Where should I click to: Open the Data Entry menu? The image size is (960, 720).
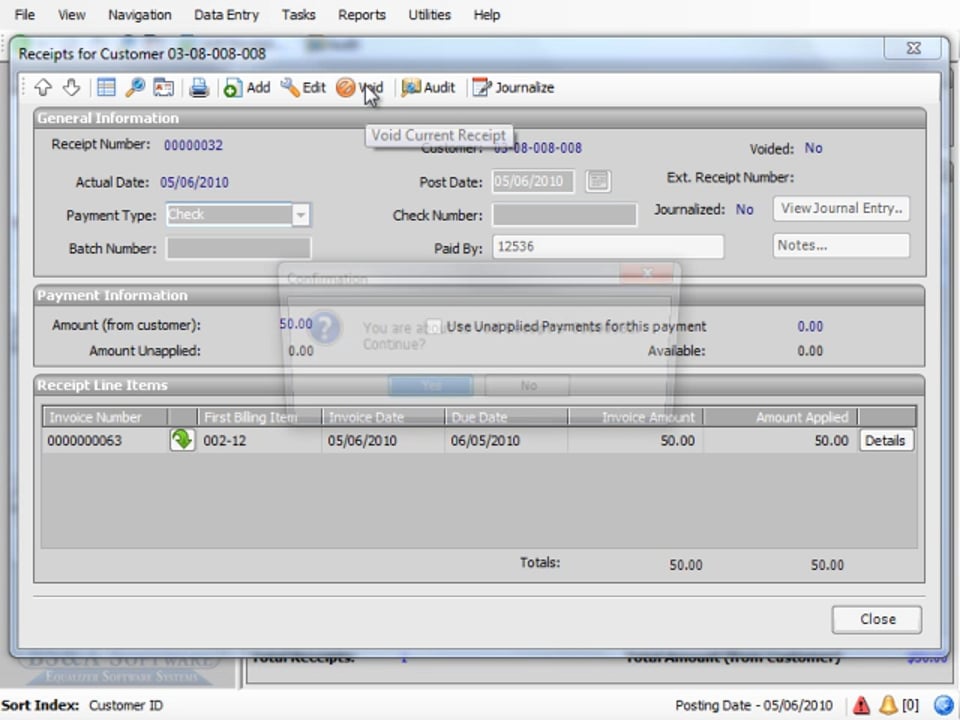coord(226,15)
